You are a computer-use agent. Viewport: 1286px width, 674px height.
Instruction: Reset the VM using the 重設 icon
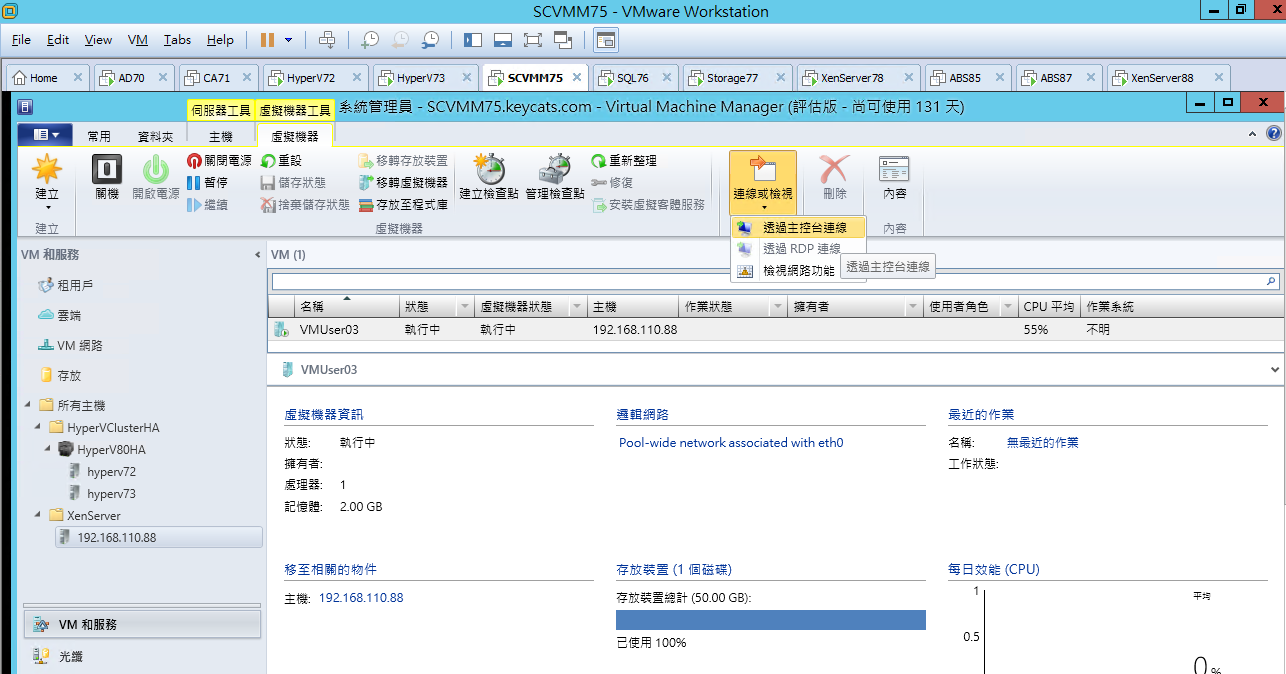(268, 161)
